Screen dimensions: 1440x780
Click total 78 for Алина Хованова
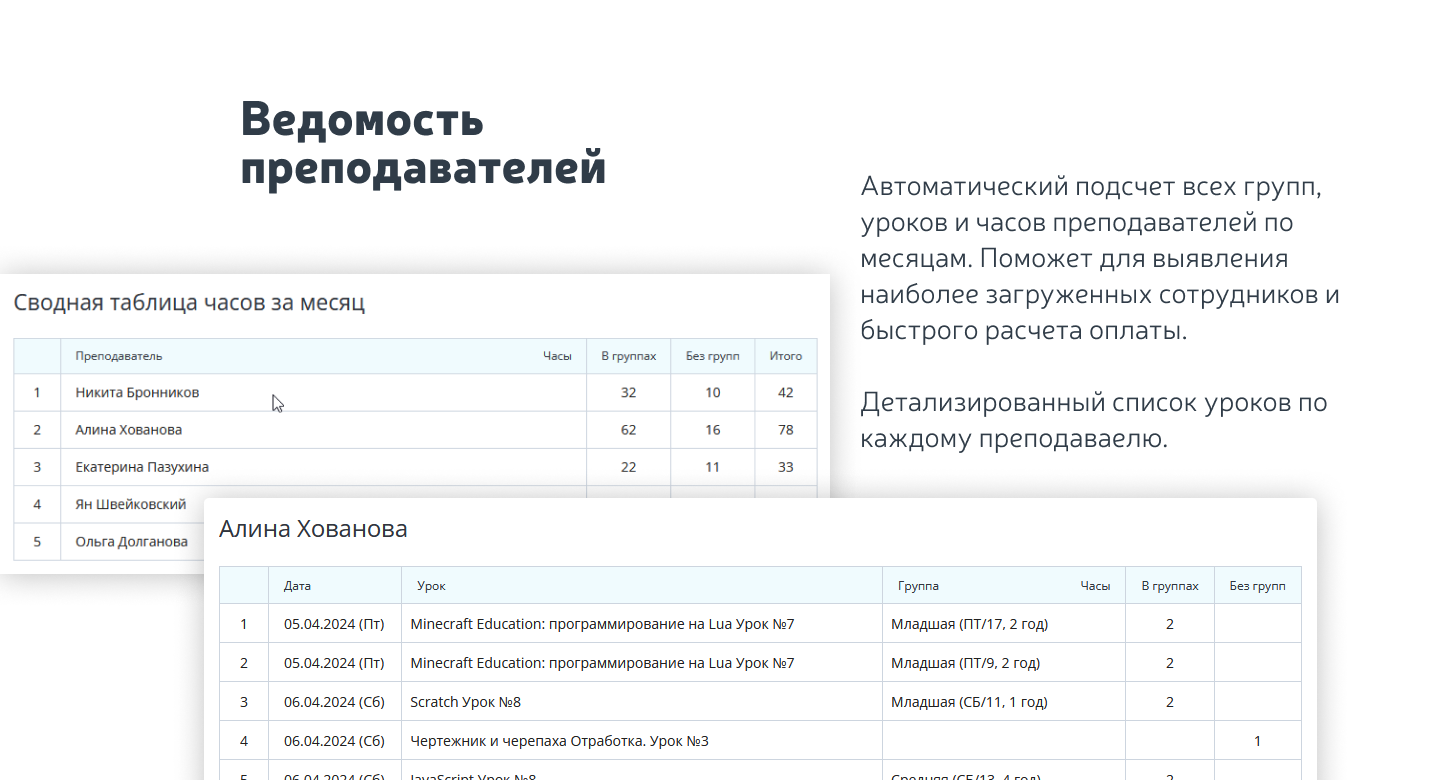tap(786, 430)
